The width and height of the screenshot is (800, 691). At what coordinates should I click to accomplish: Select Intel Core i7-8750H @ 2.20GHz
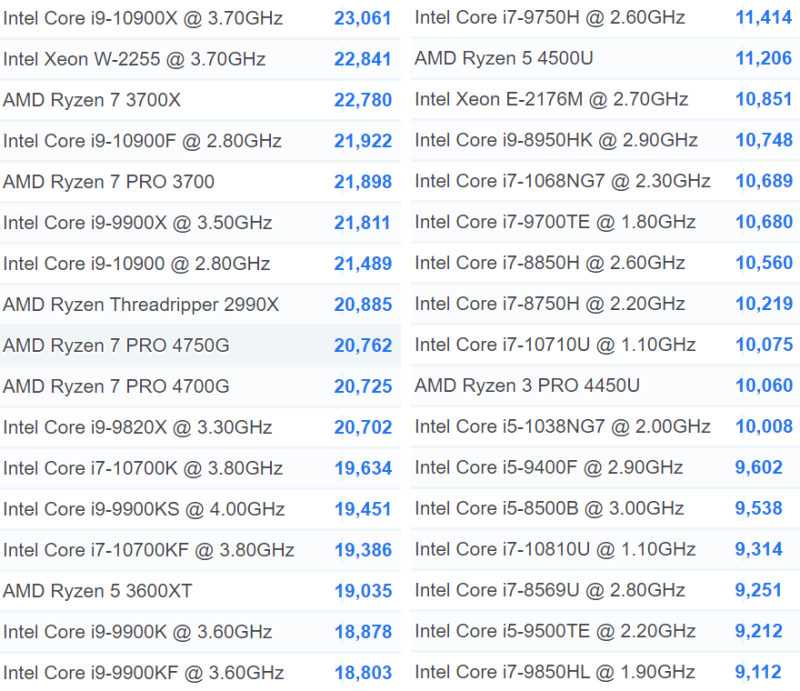coord(550,303)
